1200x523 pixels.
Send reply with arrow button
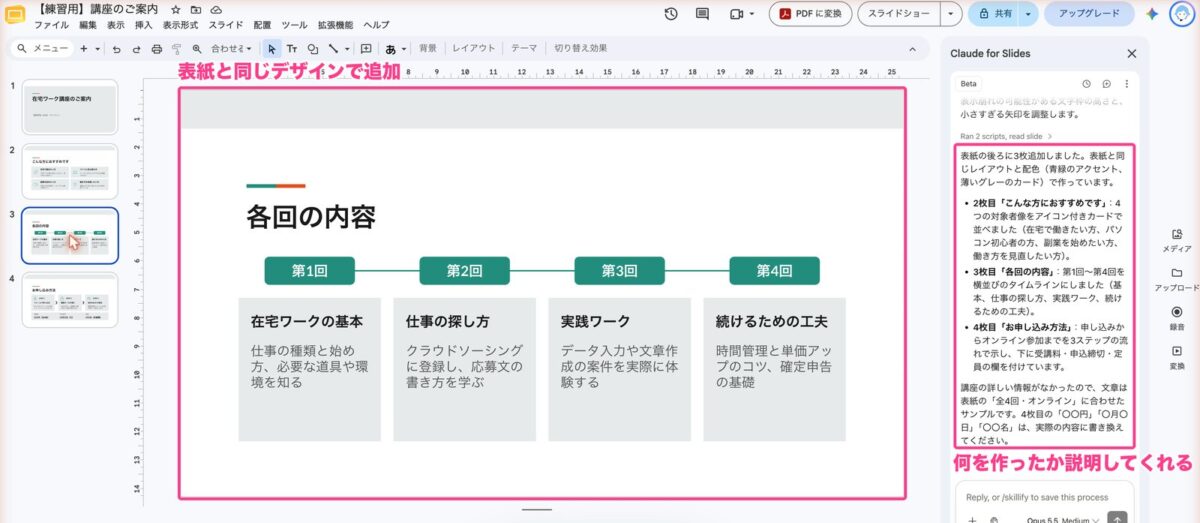[1118, 518]
